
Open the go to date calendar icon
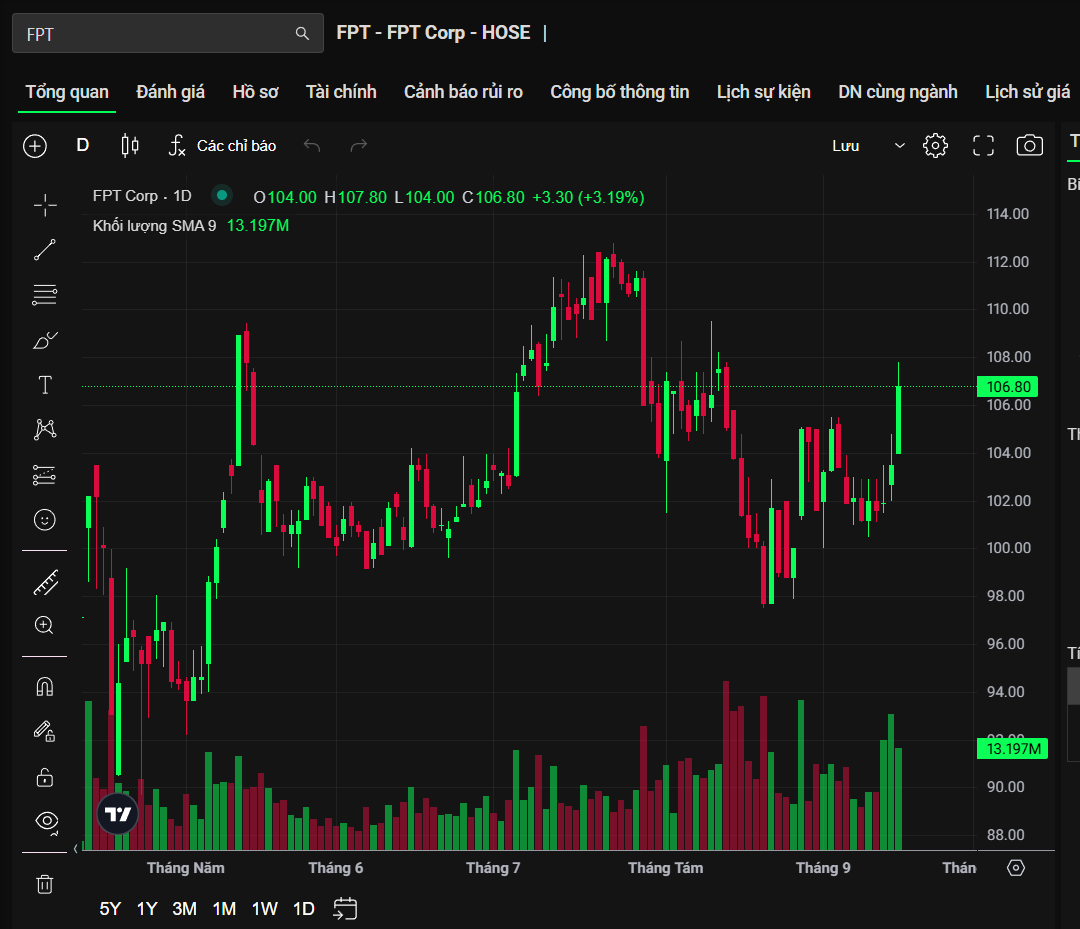(x=345, y=908)
